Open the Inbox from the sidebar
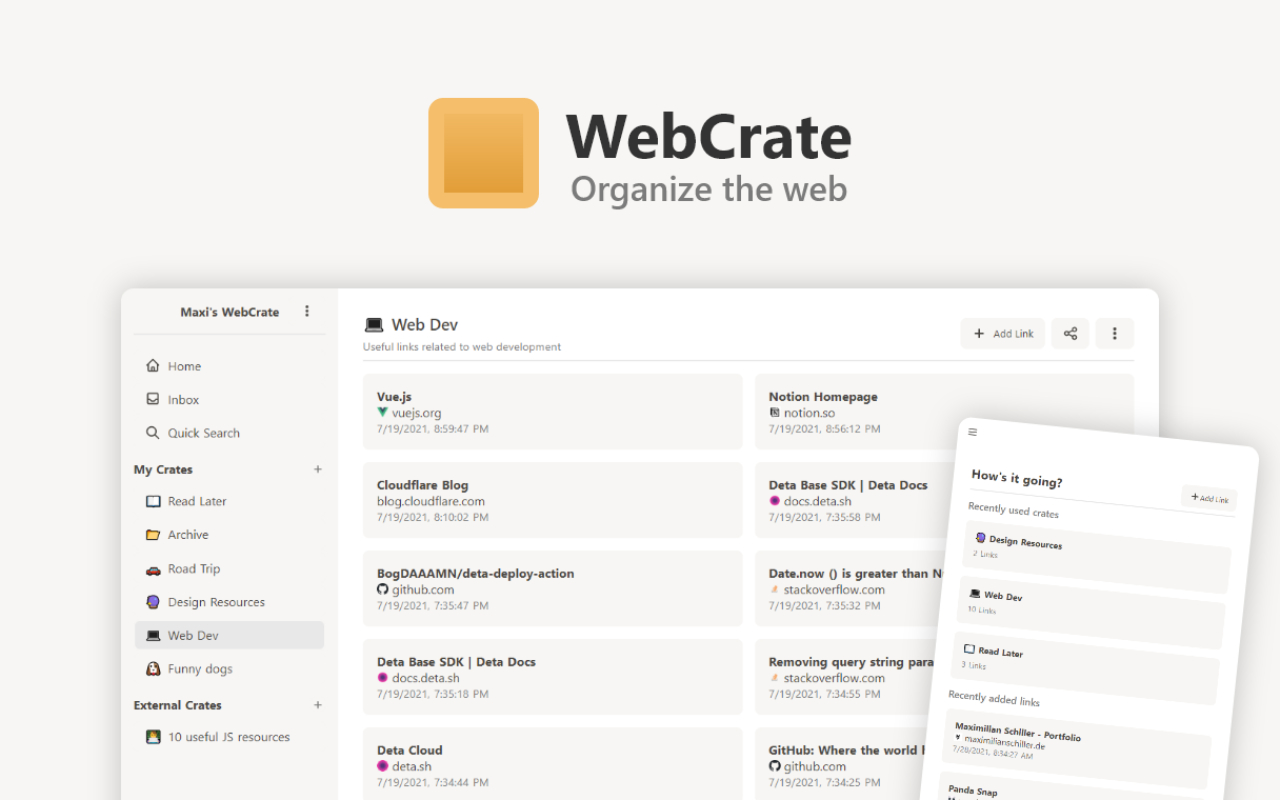1280x800 pixels. pos(182,399)
